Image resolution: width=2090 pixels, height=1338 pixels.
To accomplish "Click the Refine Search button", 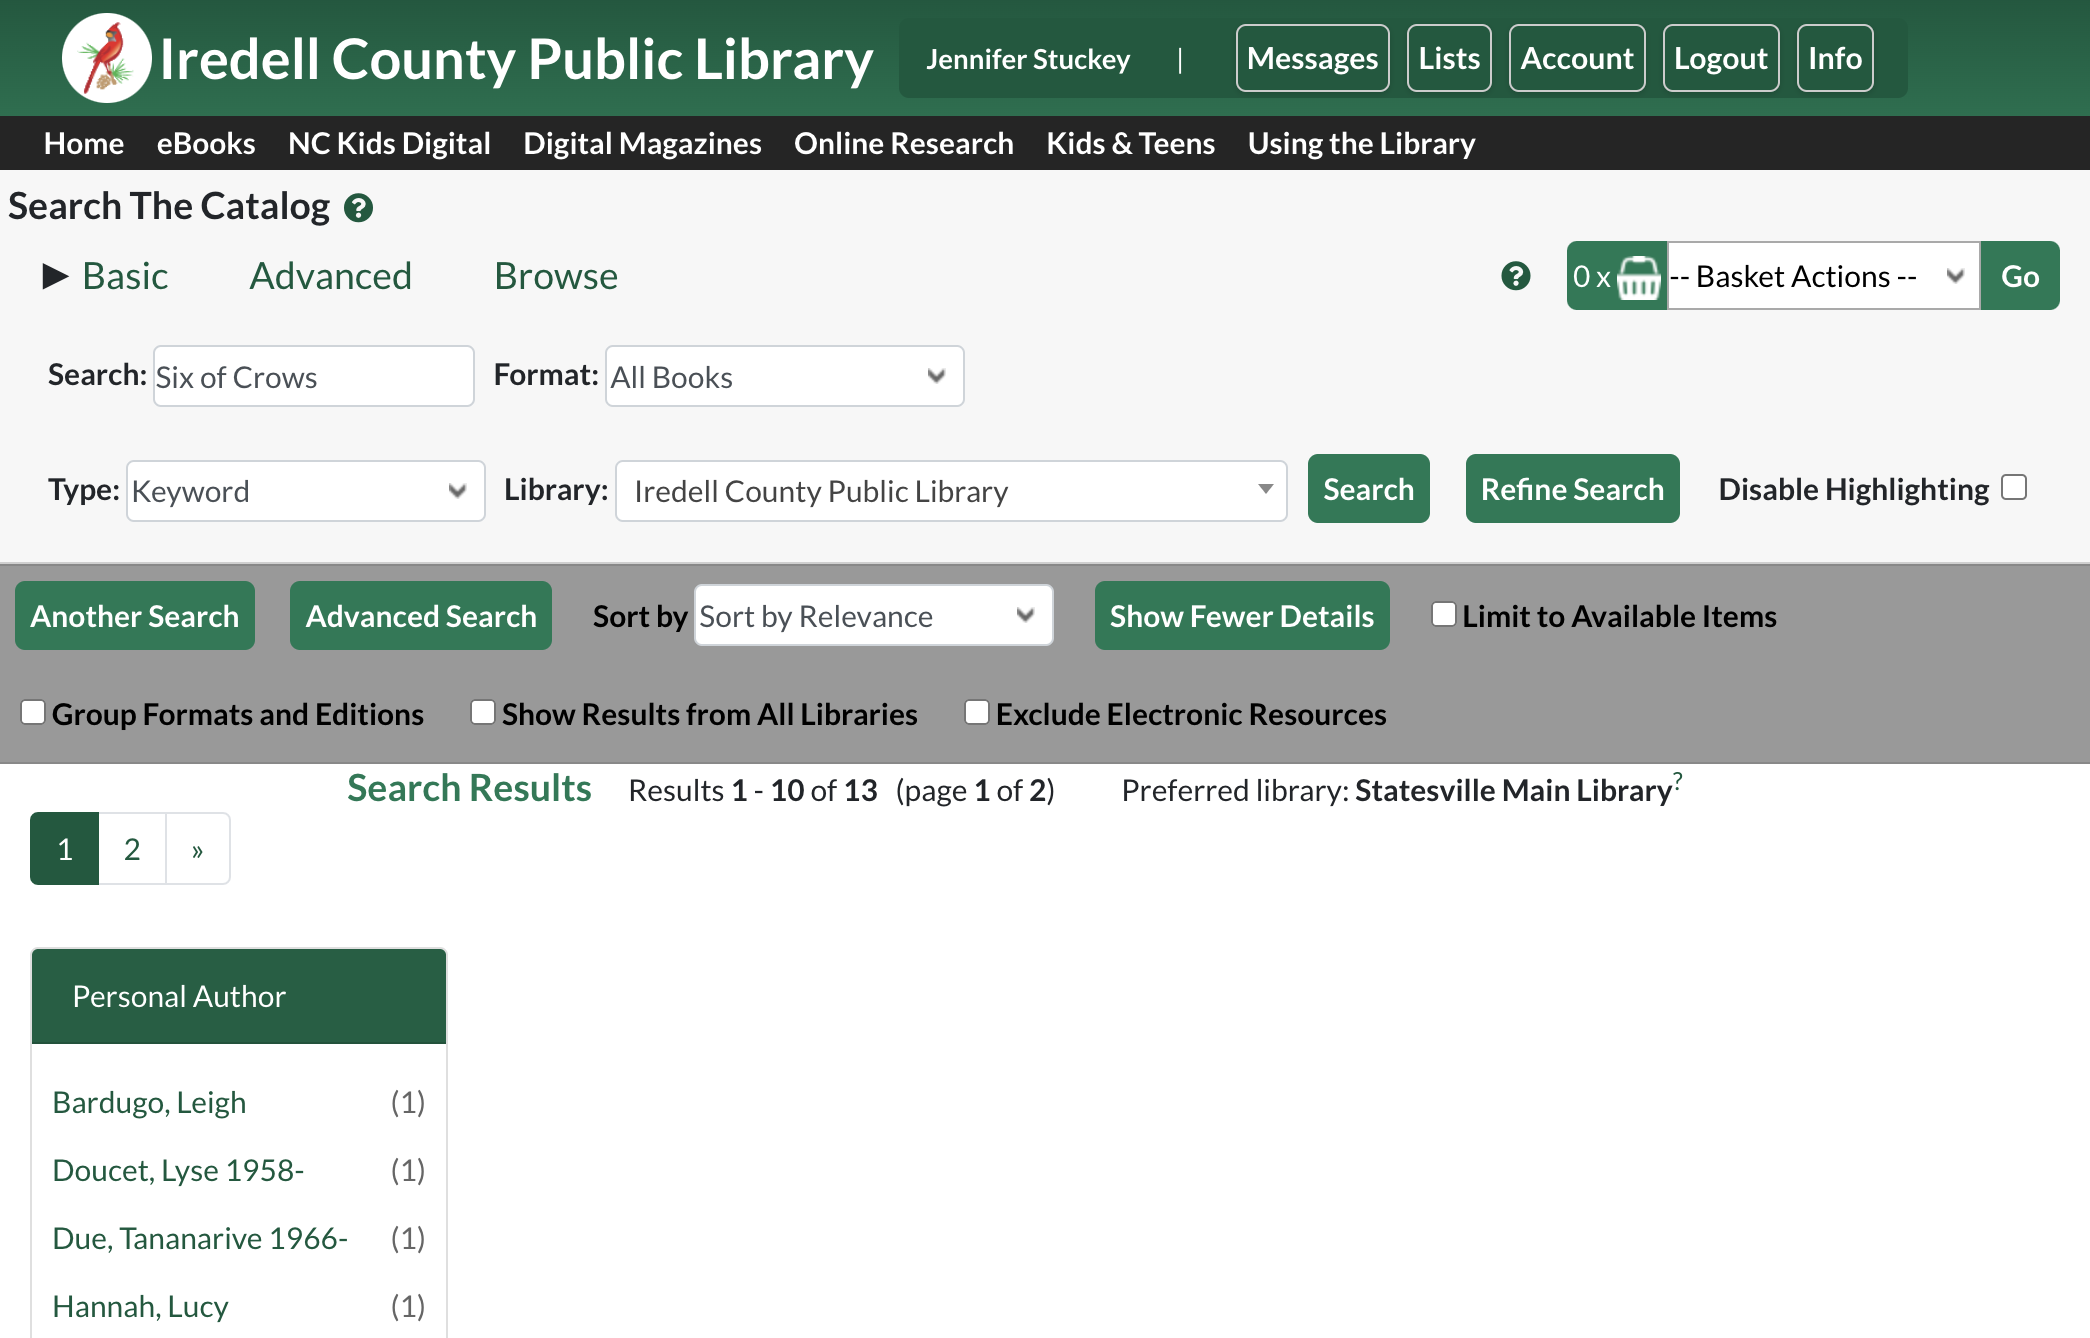I will [1572, 489].
